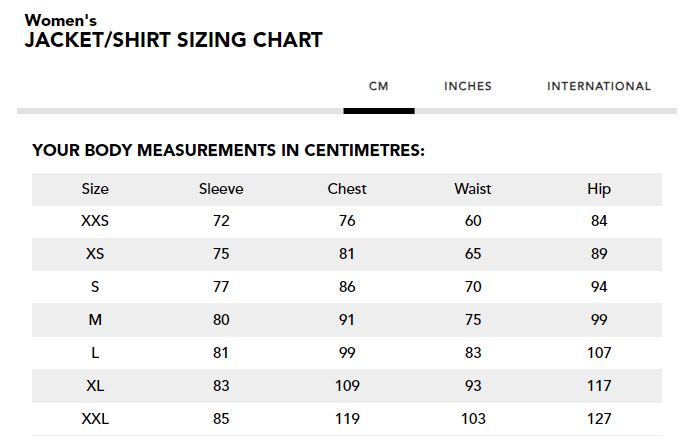Click the M chest value 91
Screen dimensions: 692x445
pos(347,320)
